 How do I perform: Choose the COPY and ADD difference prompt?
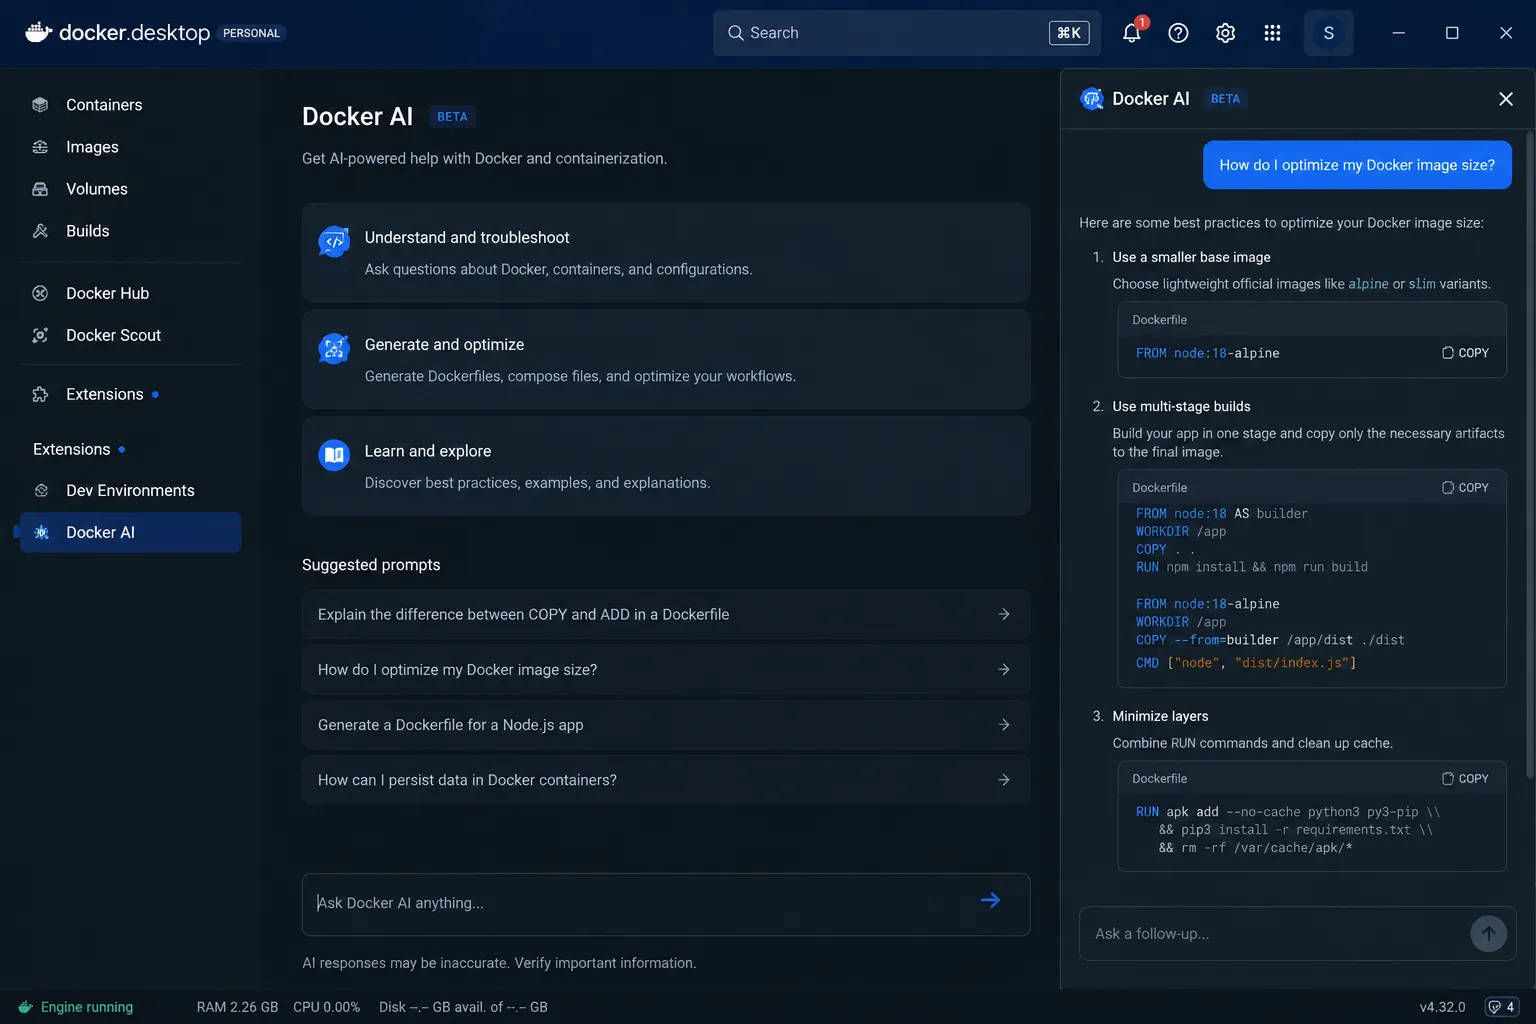pos(666,614)
